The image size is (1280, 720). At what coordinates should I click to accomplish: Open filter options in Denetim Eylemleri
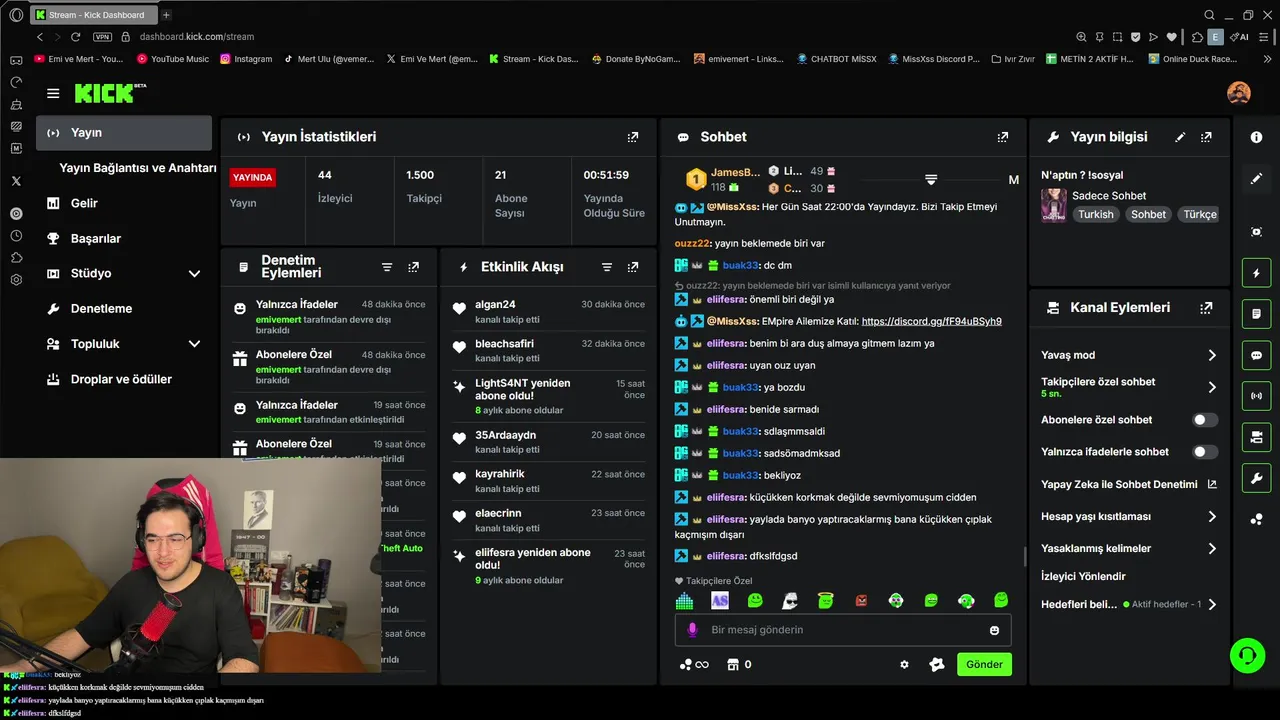387,267
